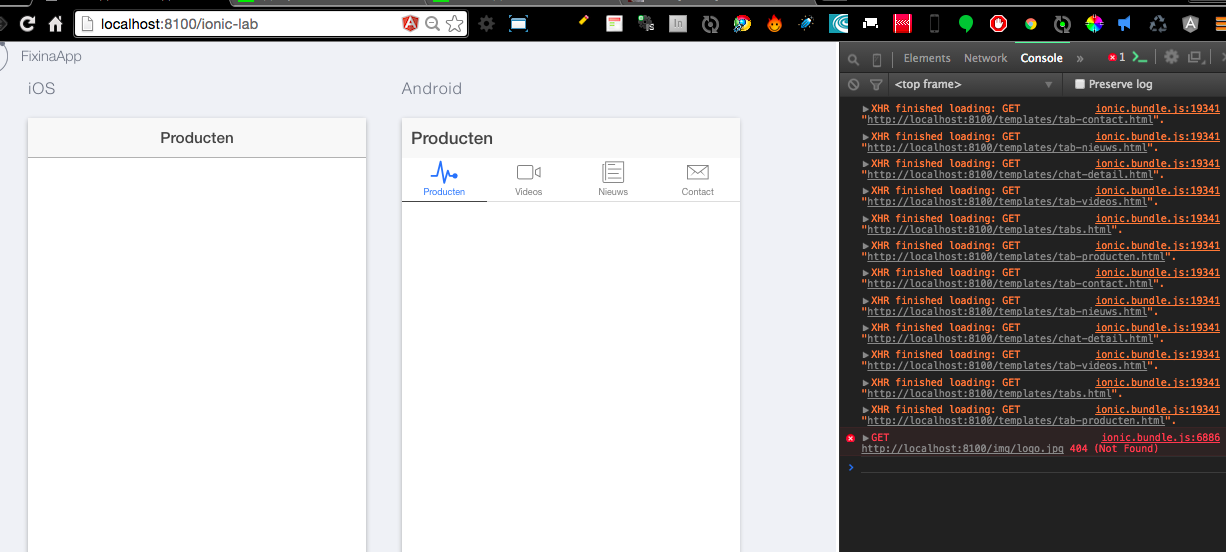Expand the first tab-videos.html XHR entry
1226x552 pixels.
(866, 191)
